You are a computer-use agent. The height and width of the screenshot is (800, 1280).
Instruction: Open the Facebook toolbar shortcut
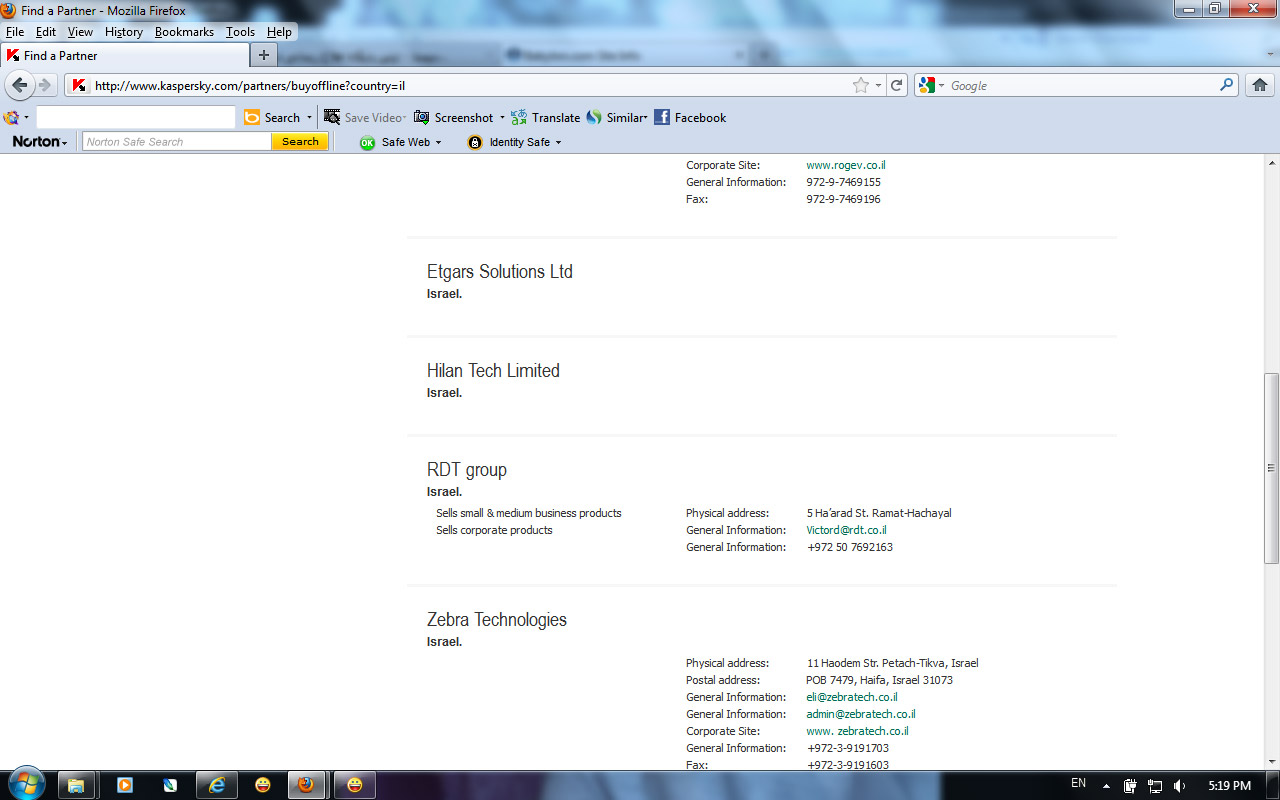tap(690, 117)
